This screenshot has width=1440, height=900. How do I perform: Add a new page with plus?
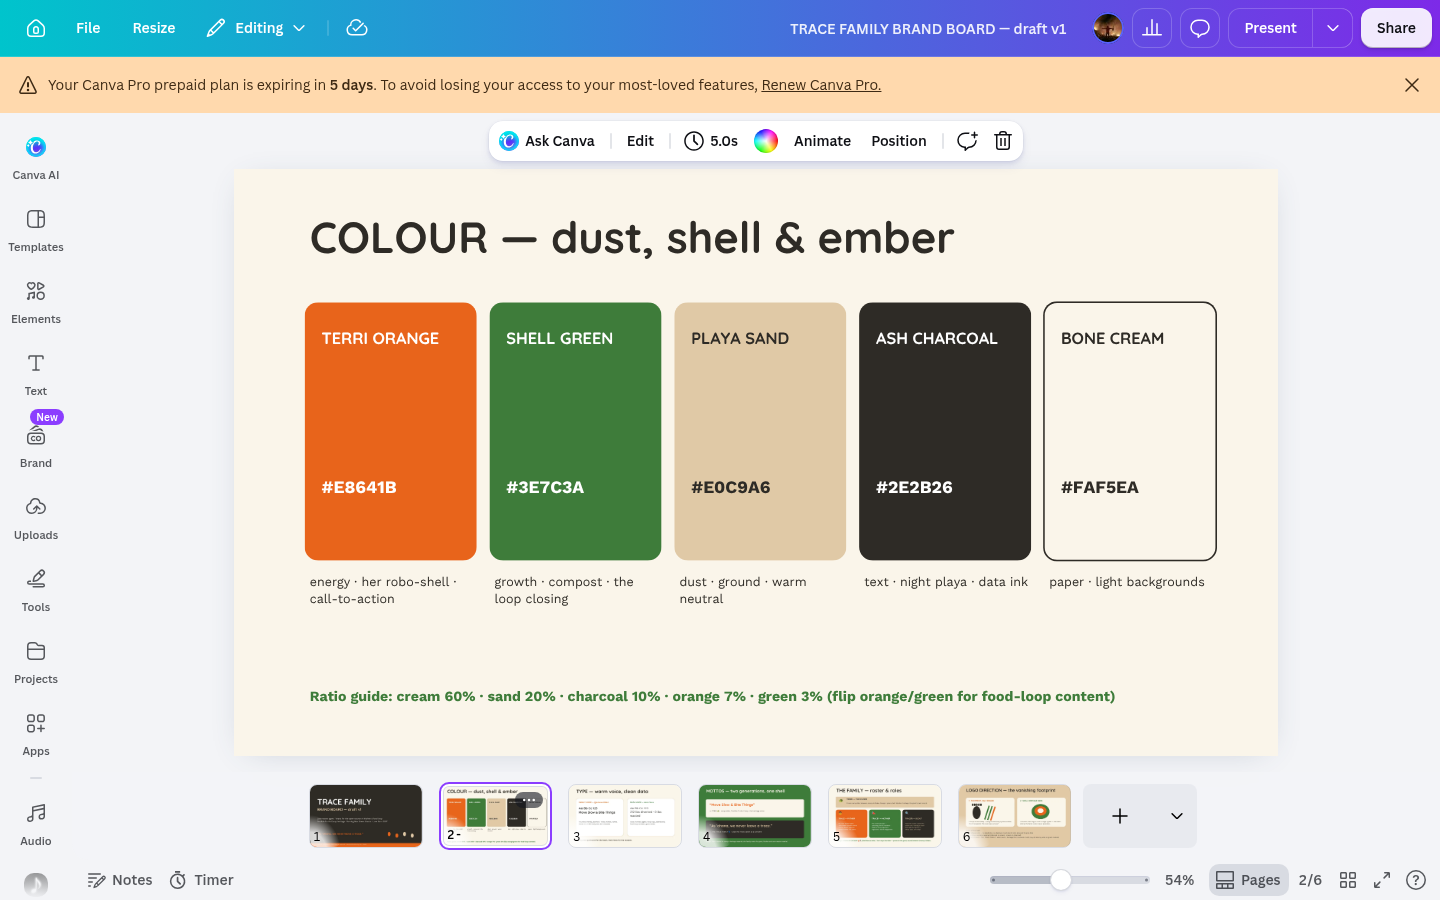[x=1120, y=816]
